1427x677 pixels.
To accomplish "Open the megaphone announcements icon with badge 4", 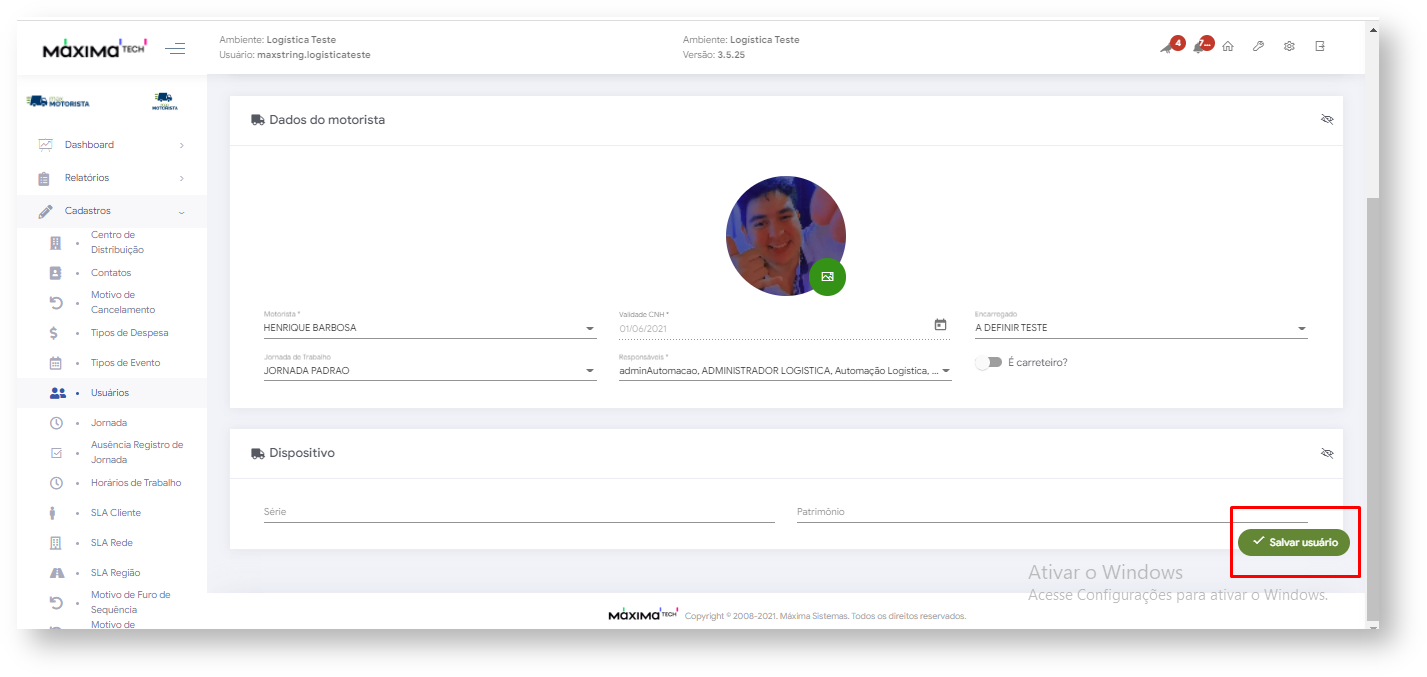I will pyautogui.click(x=1171, y=46).
